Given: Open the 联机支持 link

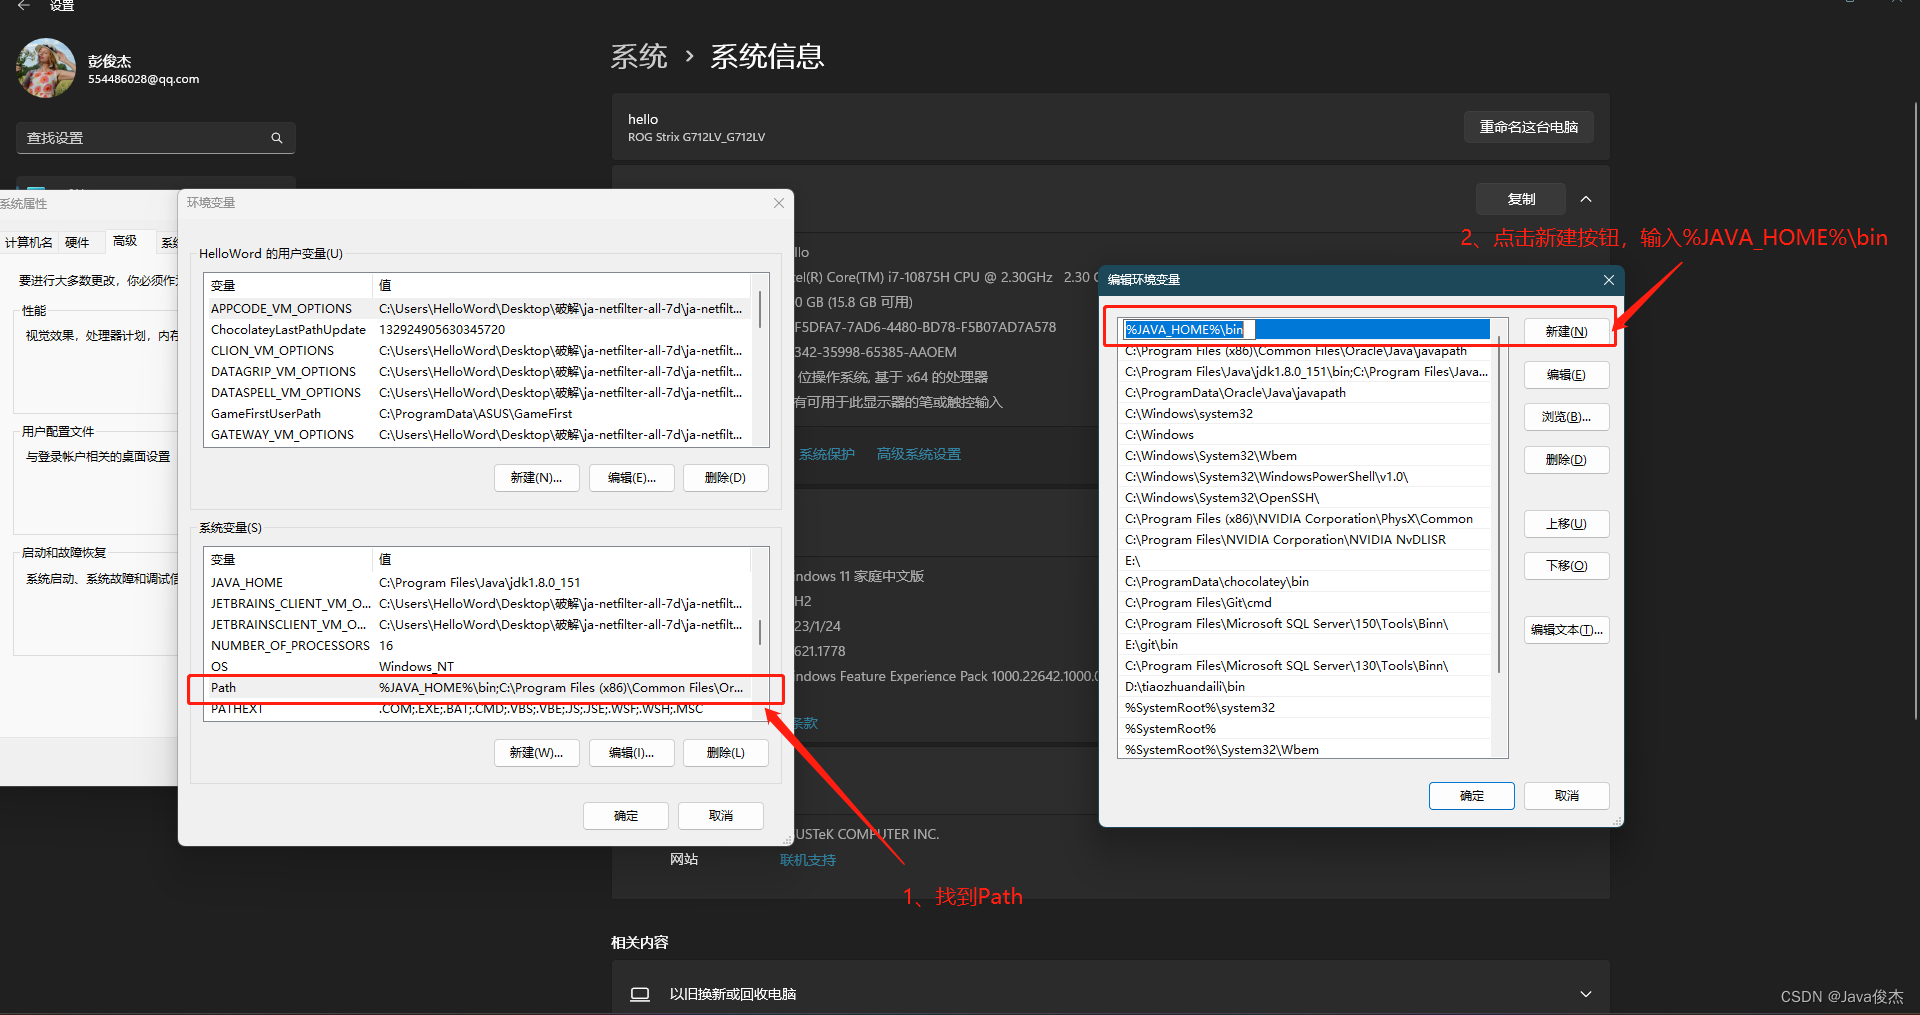Looking at the screenshot, I should coord(807,859).
